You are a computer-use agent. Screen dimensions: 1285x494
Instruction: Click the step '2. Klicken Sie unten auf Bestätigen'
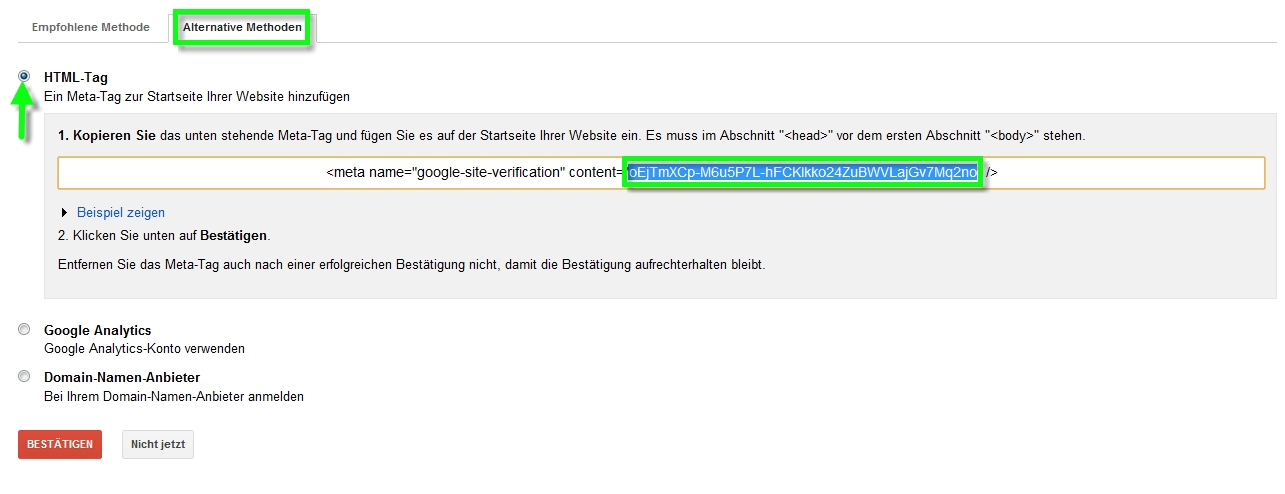tap(164, 236)
